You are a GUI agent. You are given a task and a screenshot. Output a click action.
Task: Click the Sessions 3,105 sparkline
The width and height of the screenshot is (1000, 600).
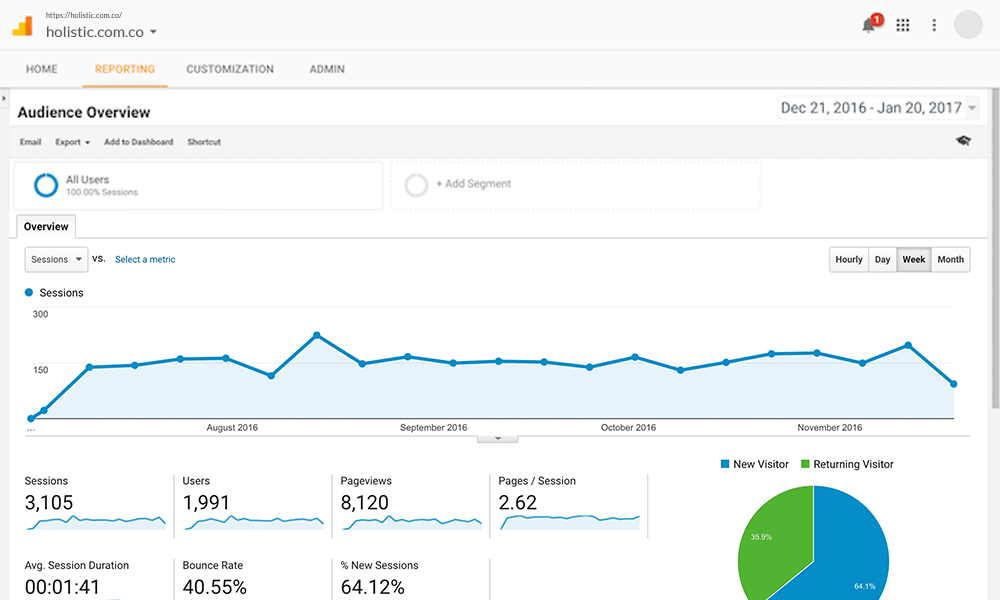coord(96,523)
